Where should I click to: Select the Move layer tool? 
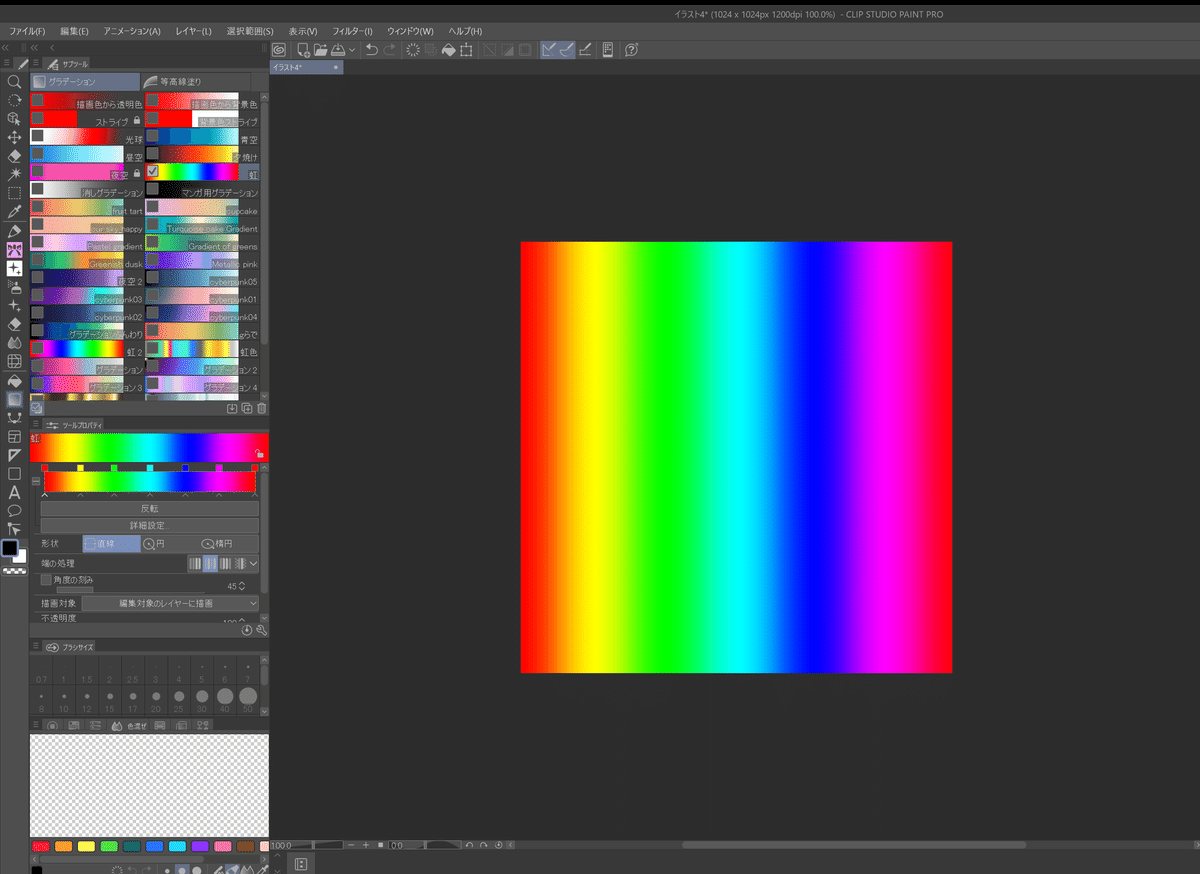pyautogui.click(x=14, y=137)
